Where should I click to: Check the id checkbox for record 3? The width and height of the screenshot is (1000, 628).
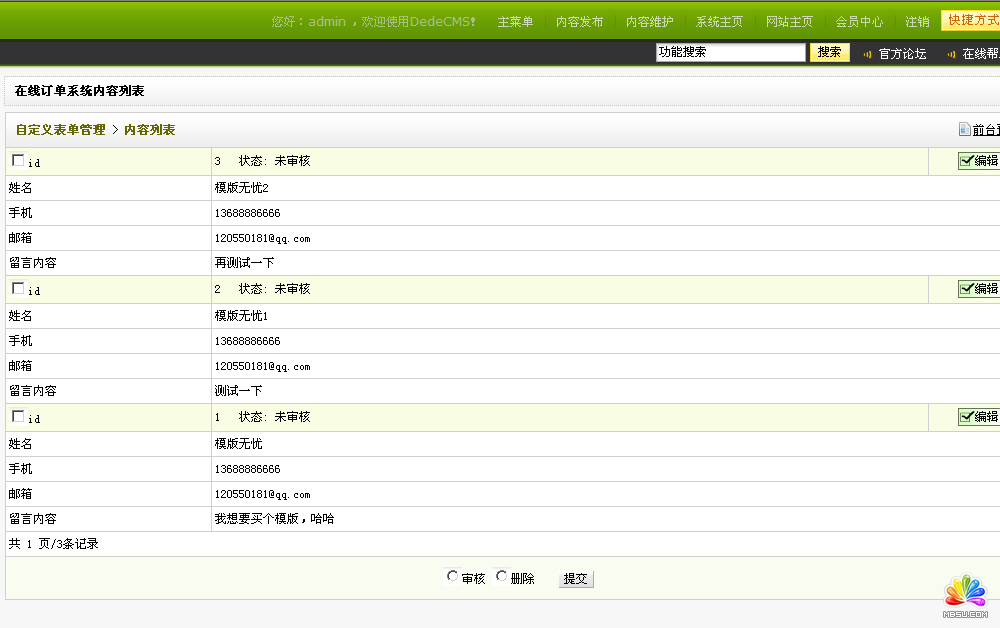(x=18, y=160)
